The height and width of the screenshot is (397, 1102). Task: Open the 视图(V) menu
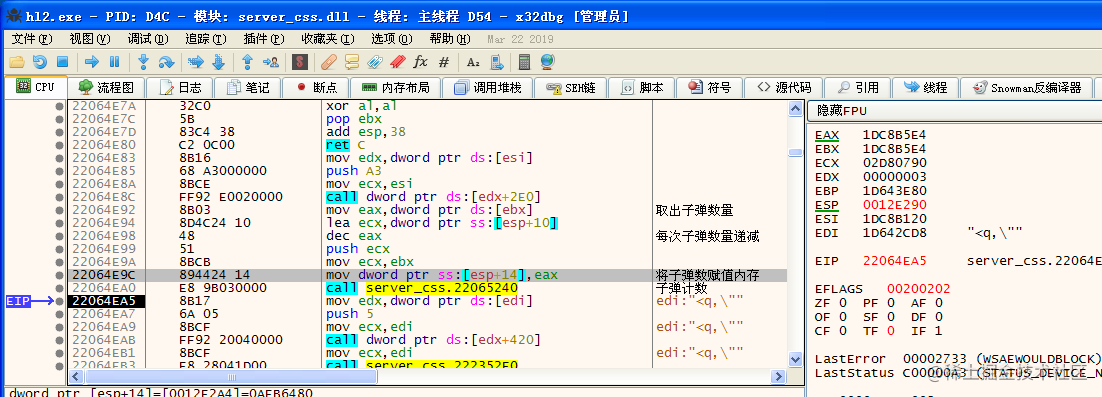coord(90,39)
